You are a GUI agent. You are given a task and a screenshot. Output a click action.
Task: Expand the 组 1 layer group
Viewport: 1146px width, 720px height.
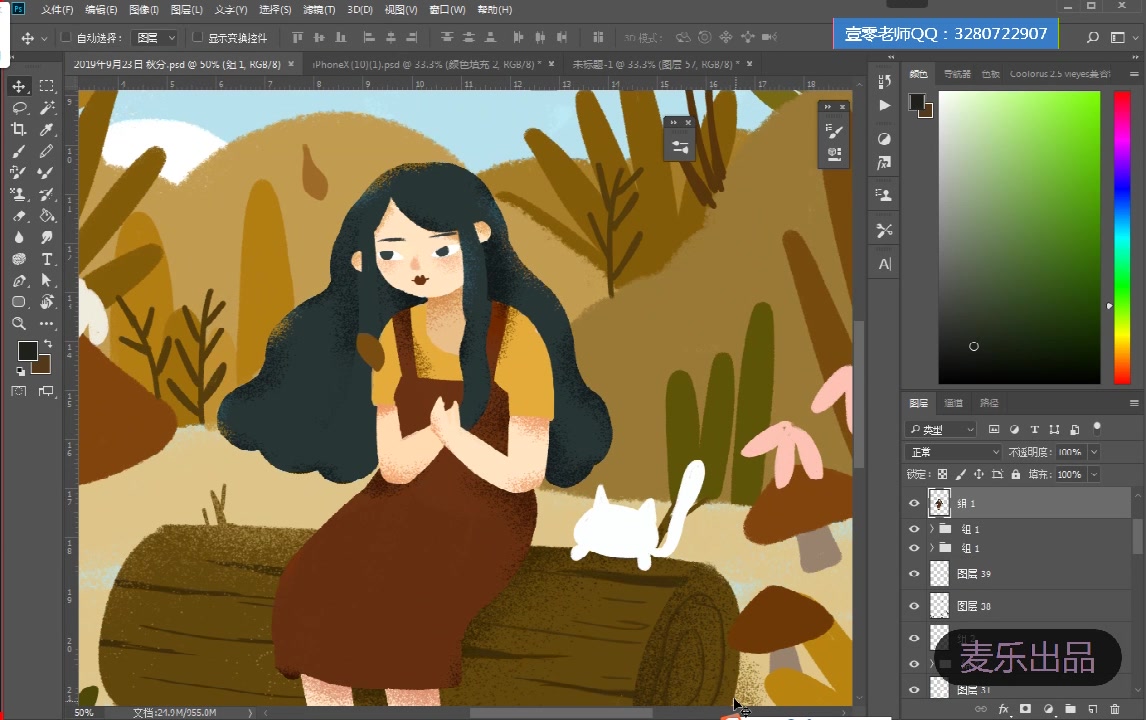(x=932, y=529)
